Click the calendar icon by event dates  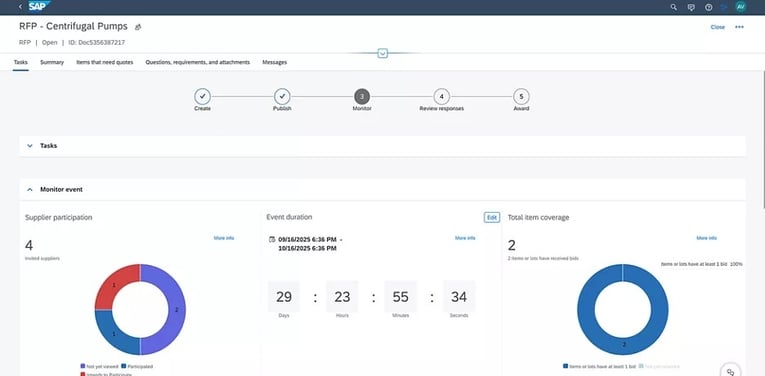[x=272, y=239]
